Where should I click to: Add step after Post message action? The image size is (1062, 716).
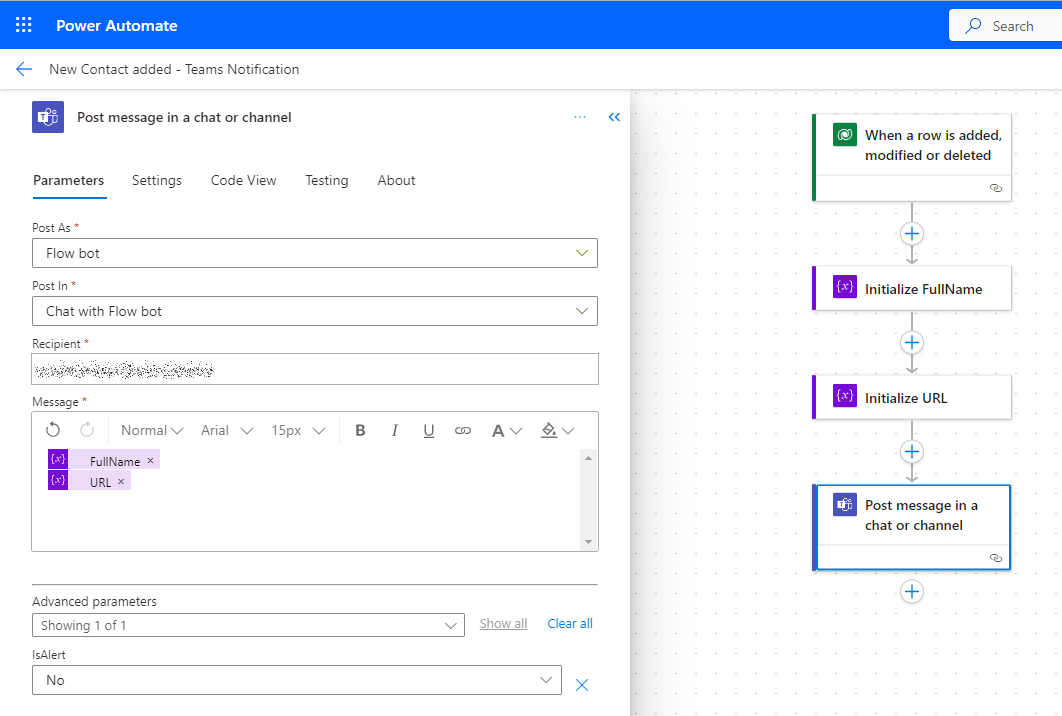tap(912, 592)
